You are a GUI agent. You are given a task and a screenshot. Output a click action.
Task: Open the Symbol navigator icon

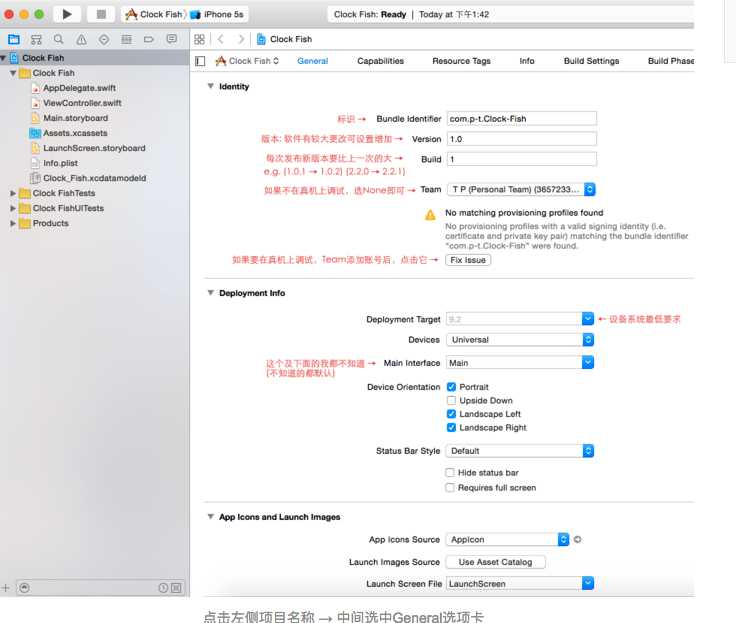click(36, 39)
